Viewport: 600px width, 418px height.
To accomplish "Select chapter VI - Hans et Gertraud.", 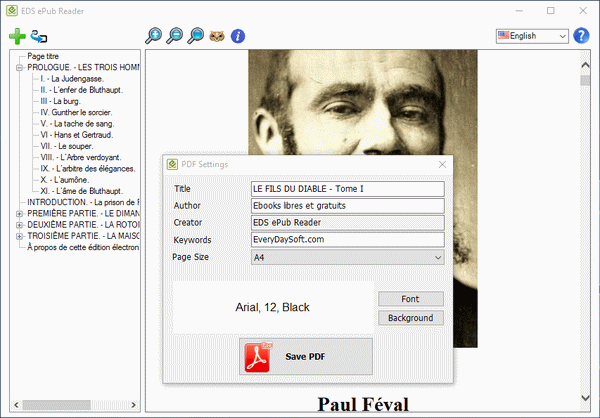I will 77,135.
